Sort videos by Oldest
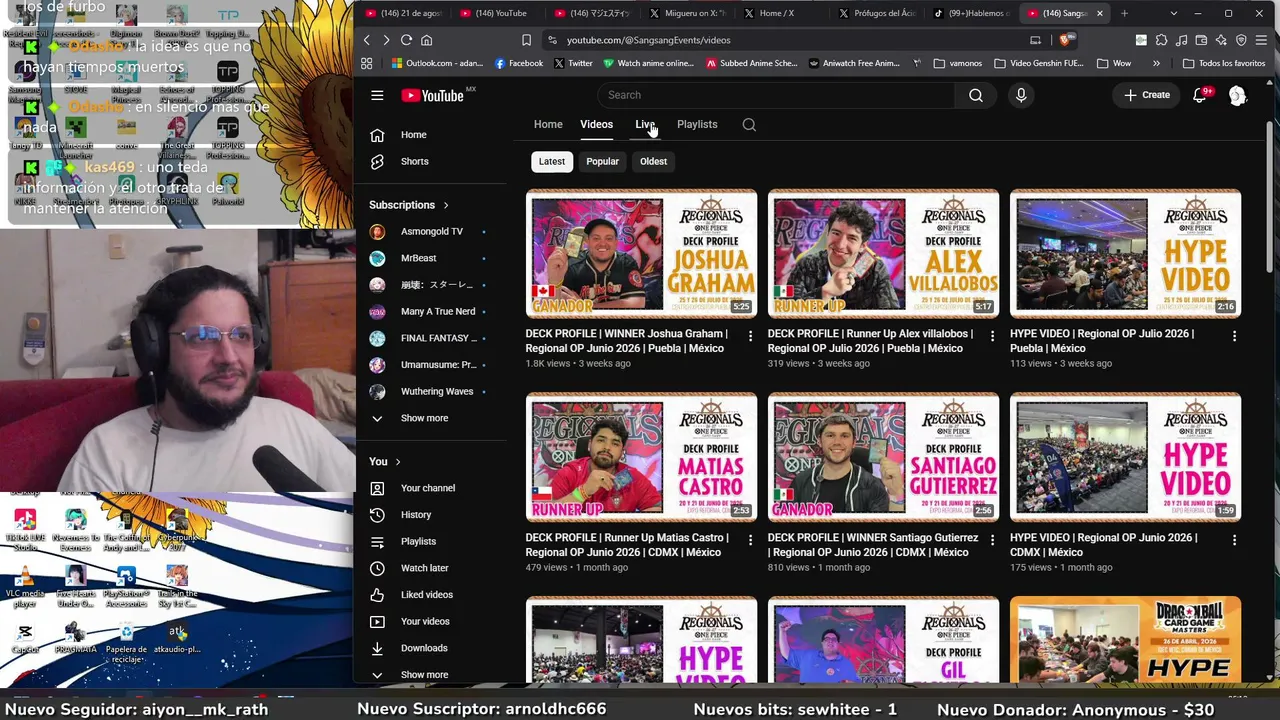Viewport: 1280px width, 720px height. coord(653,162)
